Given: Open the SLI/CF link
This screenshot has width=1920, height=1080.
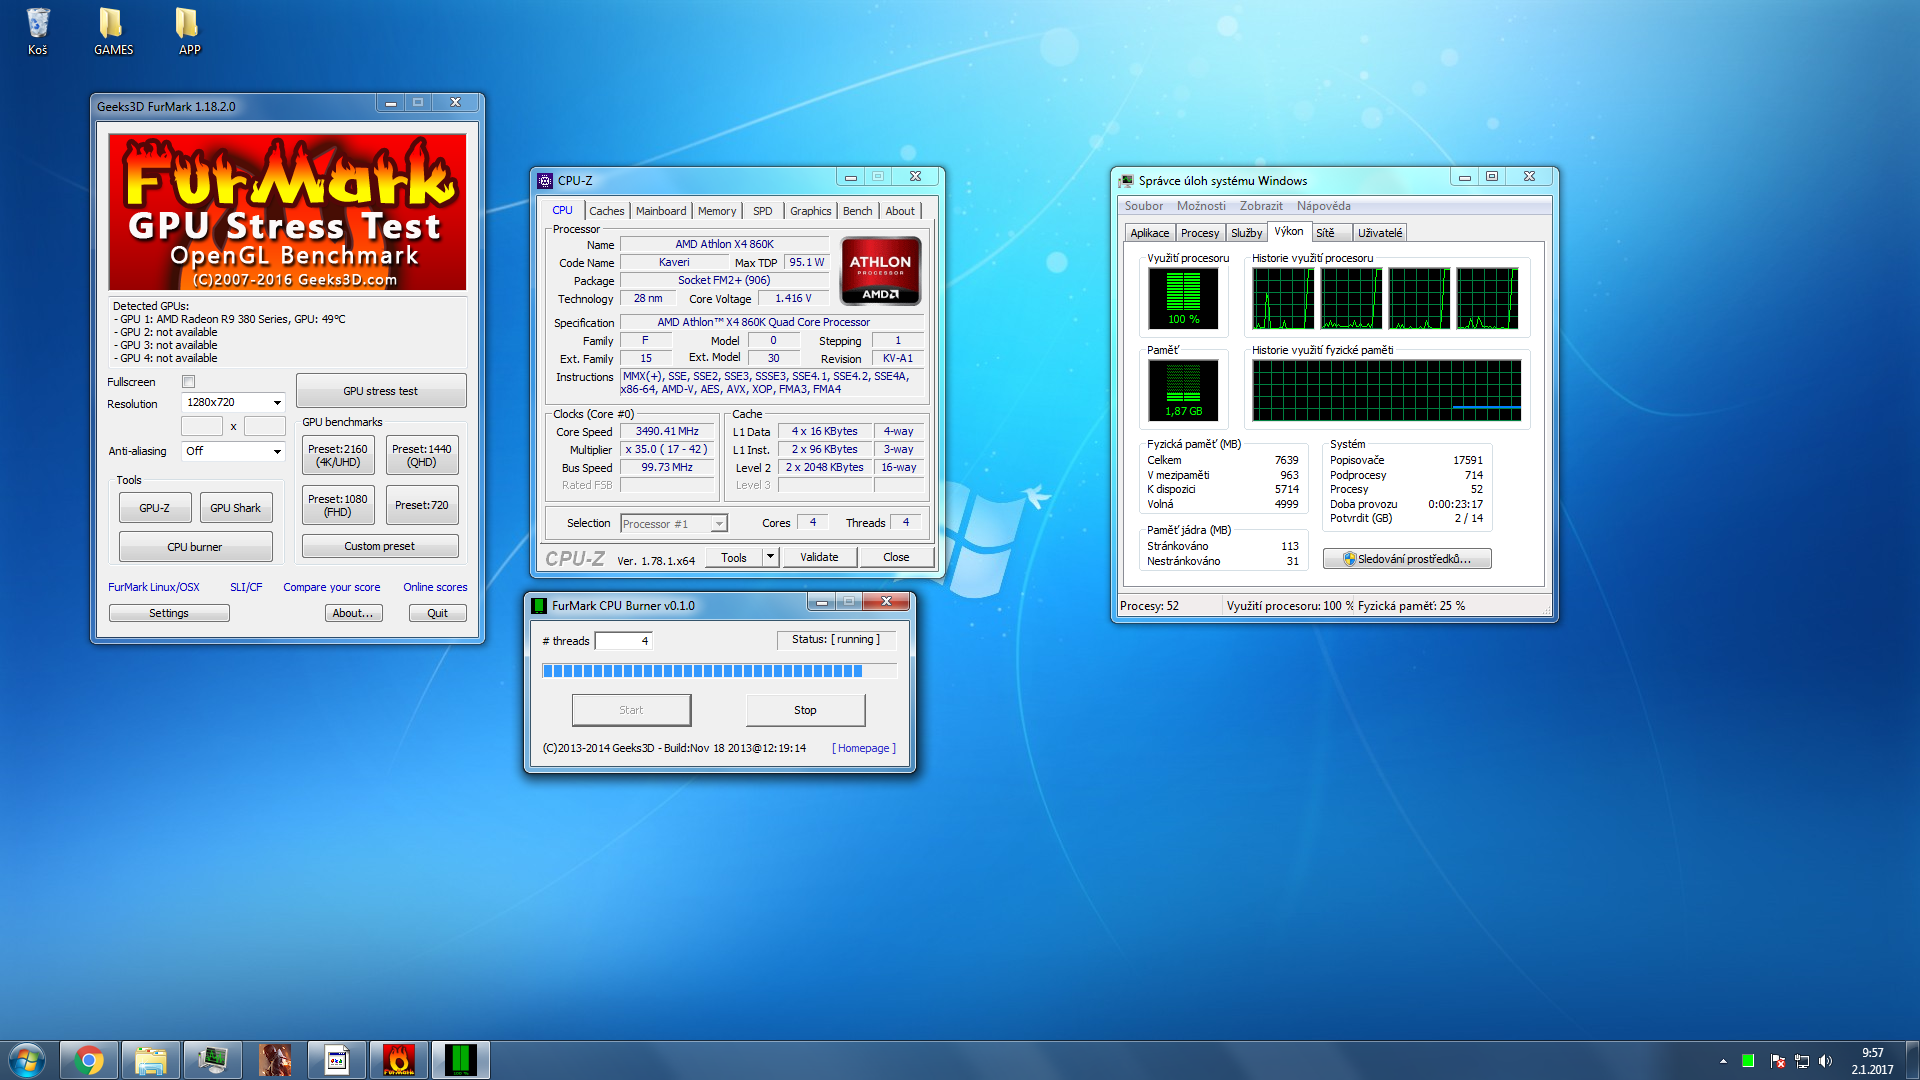Looking at the screenshot, I should coord(246,587).
